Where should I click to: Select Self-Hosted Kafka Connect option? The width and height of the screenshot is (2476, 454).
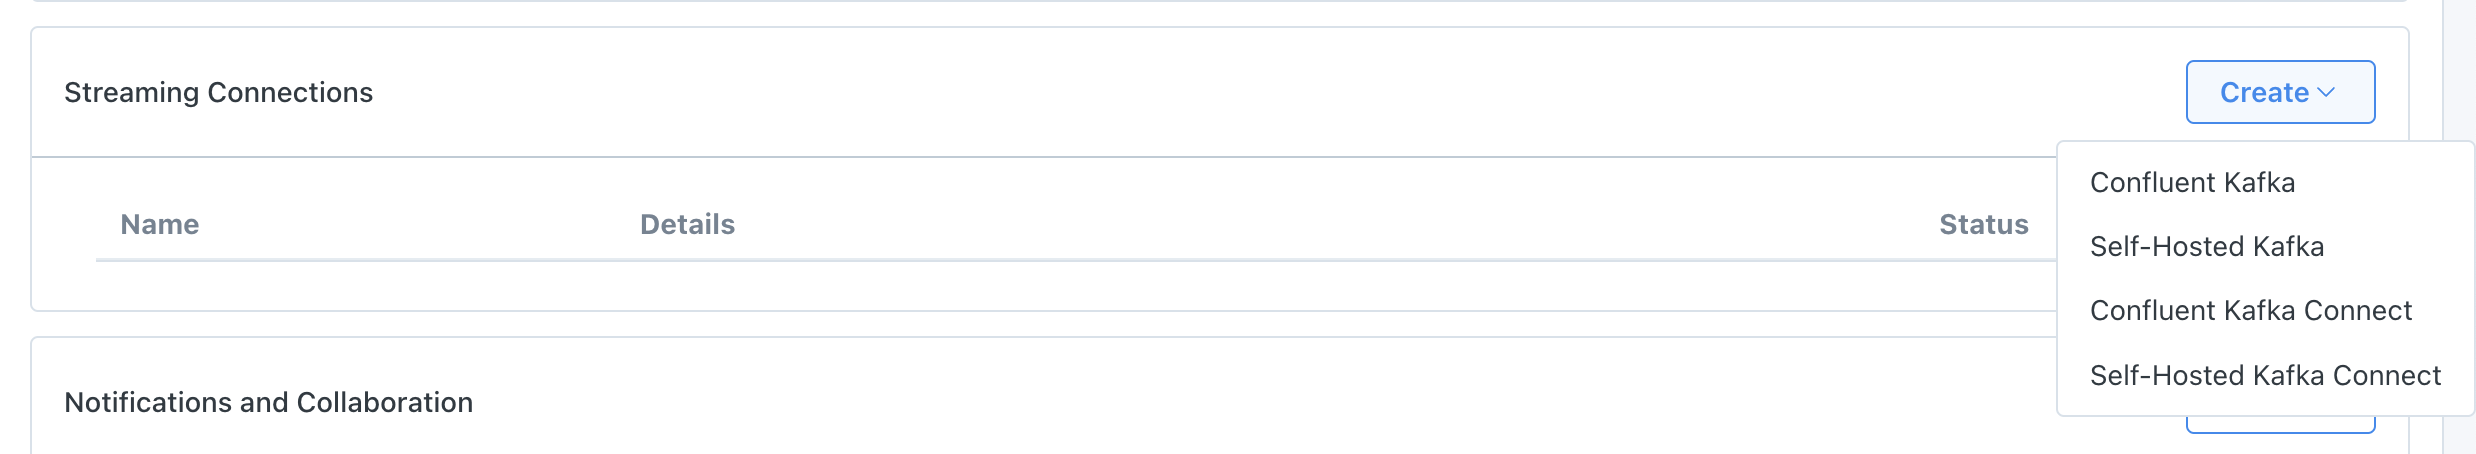click(x=2265, y=376)
